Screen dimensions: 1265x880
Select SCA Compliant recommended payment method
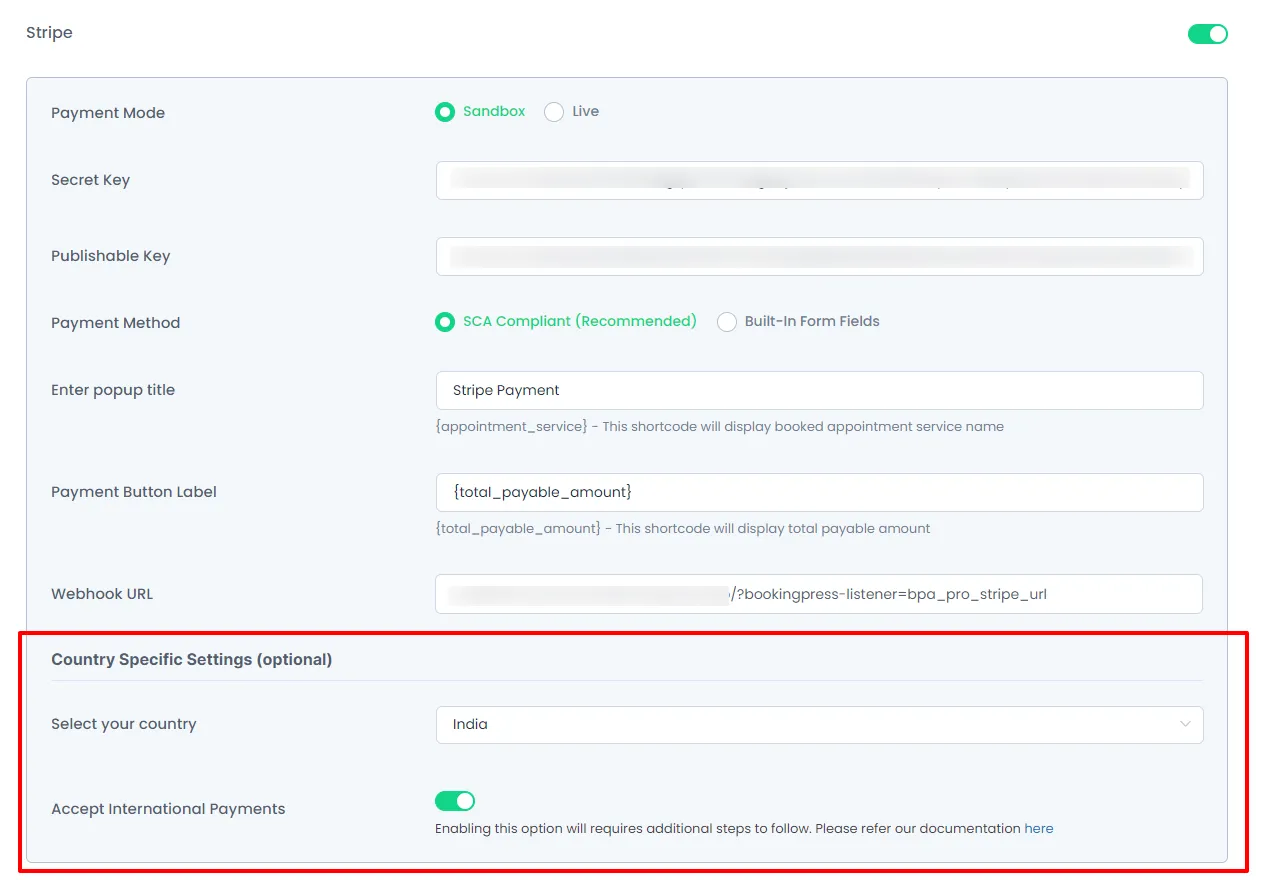point(445,321)
